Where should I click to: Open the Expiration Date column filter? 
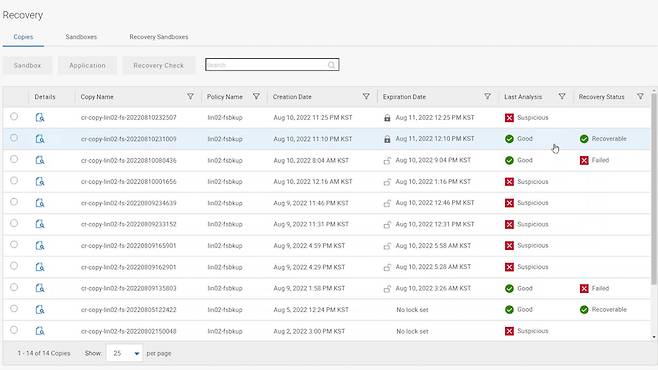click(x=487, y=96)
